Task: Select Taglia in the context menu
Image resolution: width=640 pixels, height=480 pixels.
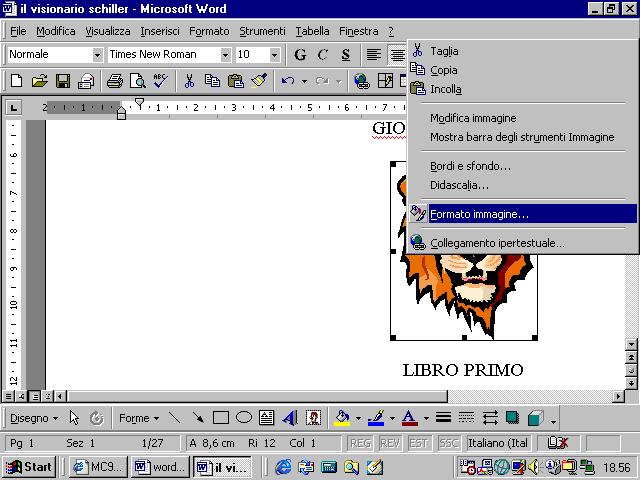Action: pyautogui.click(x=523, y=51)
